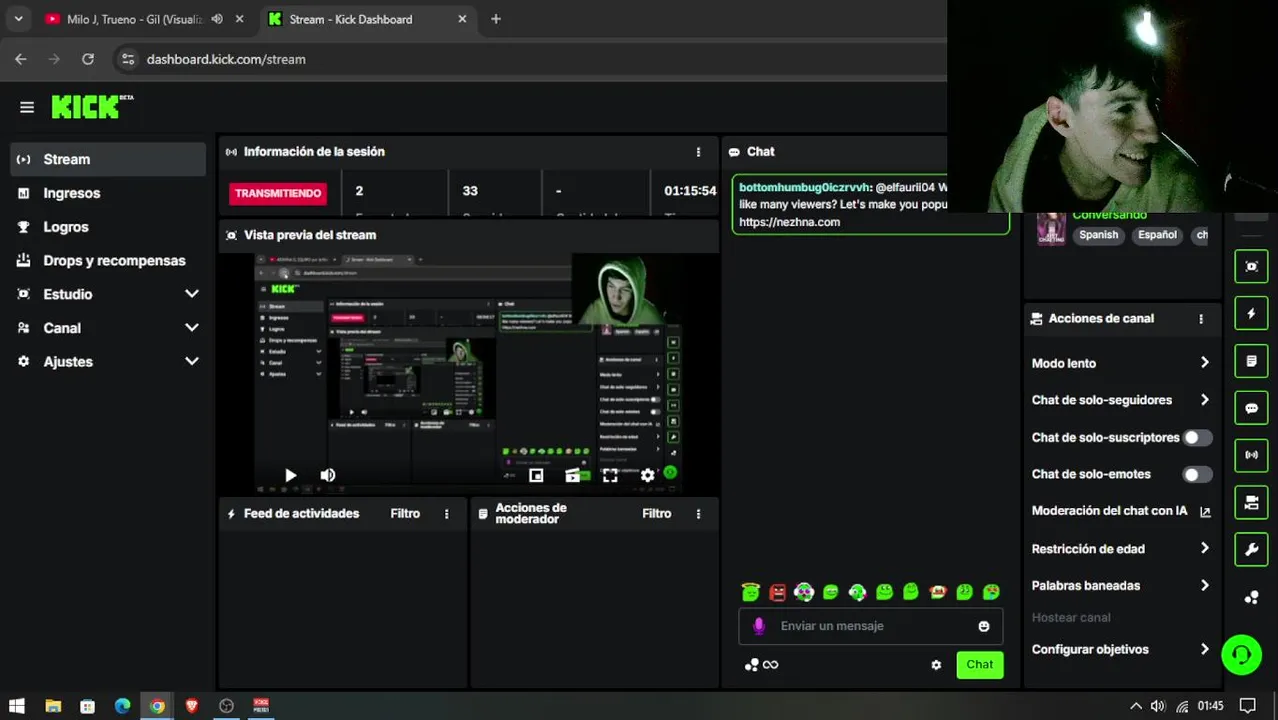Open OBS Studio from taskbar

[x=226, y=706]
